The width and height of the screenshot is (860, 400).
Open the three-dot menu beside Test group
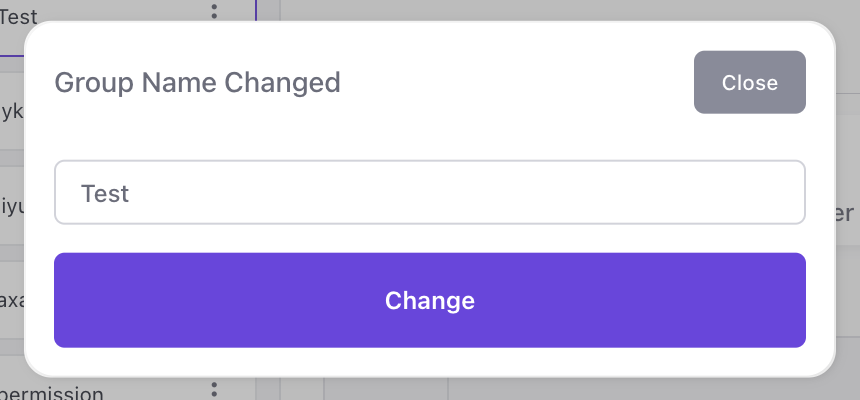pos(214,12)
